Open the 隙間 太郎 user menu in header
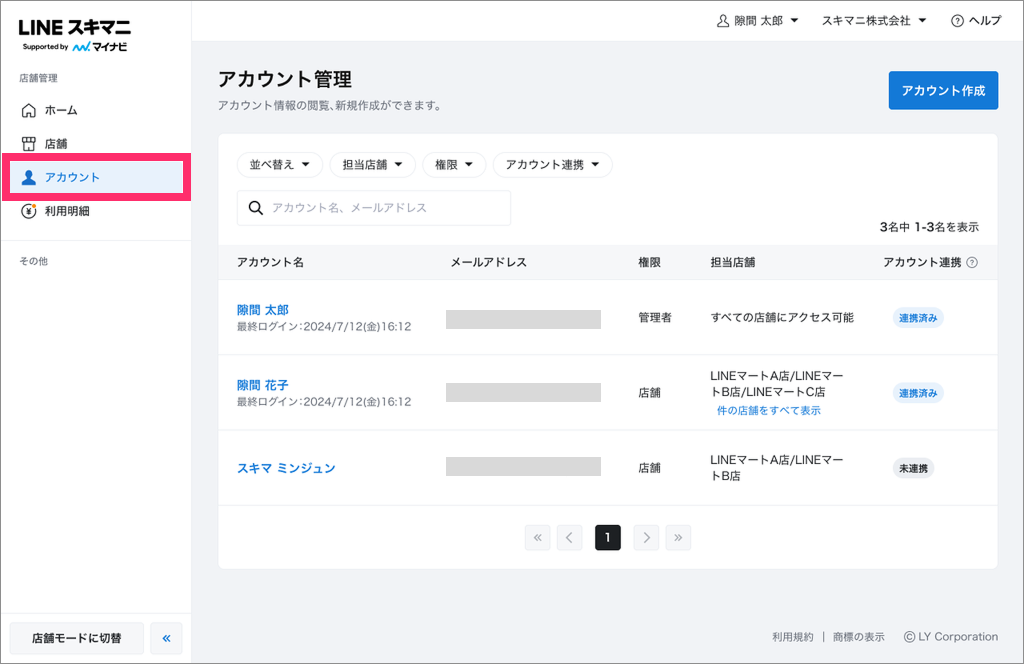Screen dimensions: 1024x664 tap(758, 21)
